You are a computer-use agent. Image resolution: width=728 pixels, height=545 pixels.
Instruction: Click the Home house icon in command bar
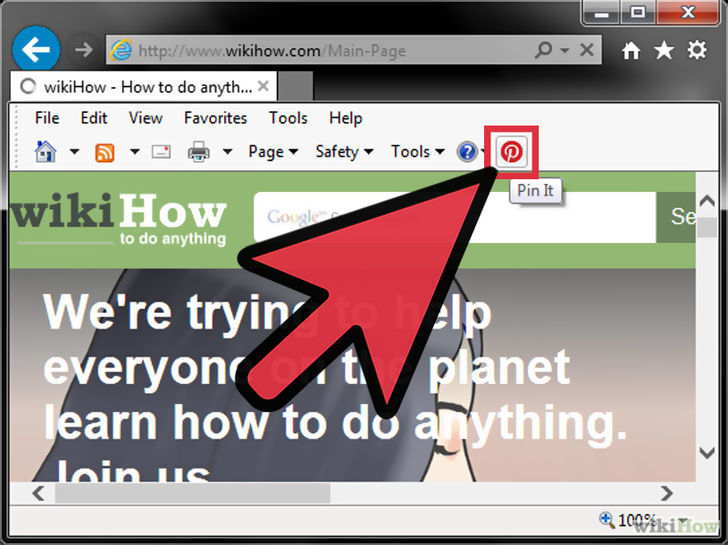[x=46, y=151]
